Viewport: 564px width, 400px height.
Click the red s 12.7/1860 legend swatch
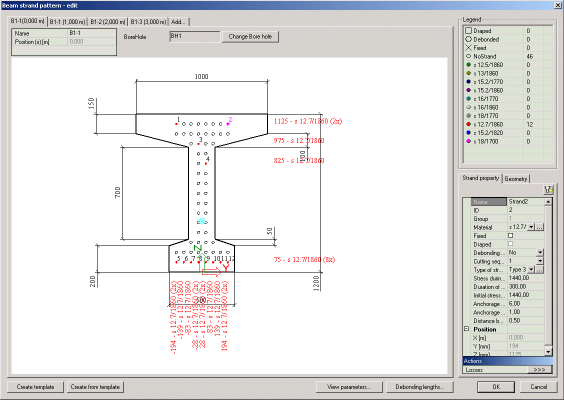468,124
